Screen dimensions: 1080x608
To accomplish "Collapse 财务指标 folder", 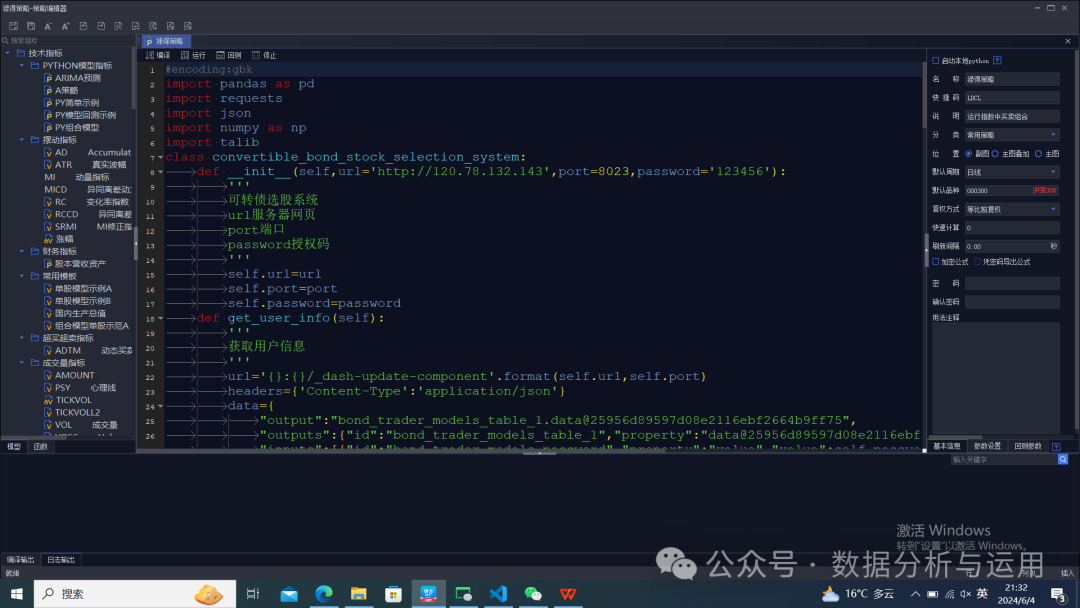I will [21, 251].
